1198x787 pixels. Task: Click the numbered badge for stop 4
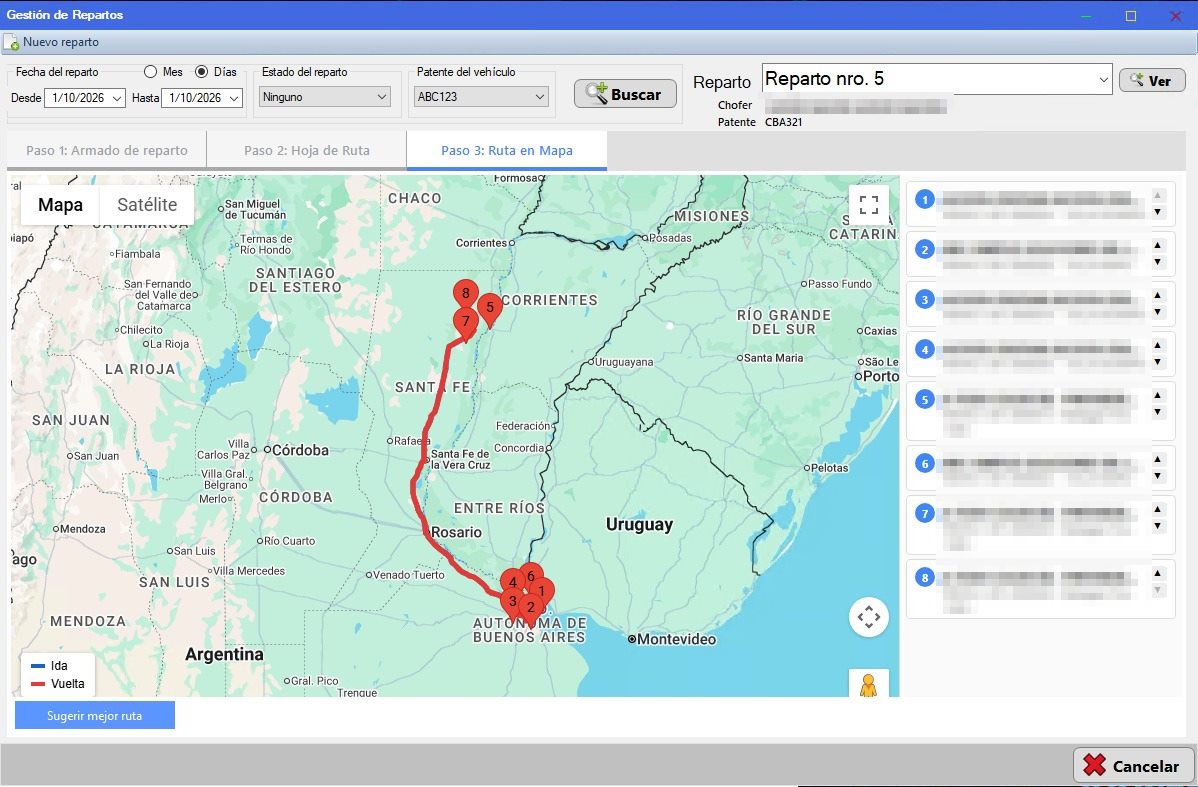(924, 350)
